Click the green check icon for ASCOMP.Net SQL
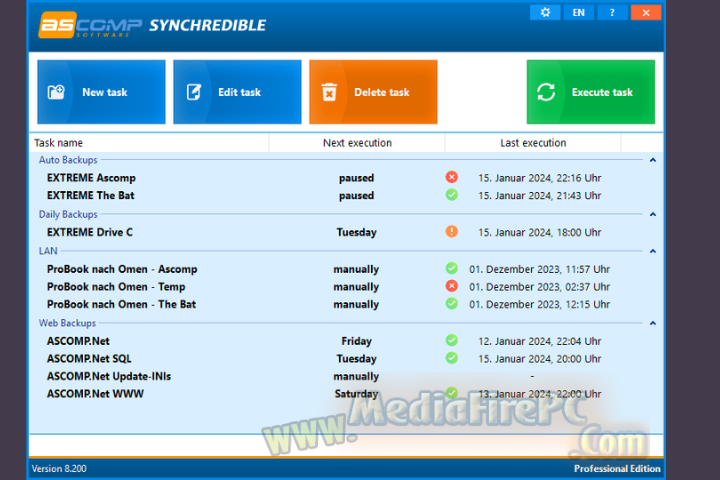Image resolution: width=720 pixels, height=480 pixels. [452, 357]
